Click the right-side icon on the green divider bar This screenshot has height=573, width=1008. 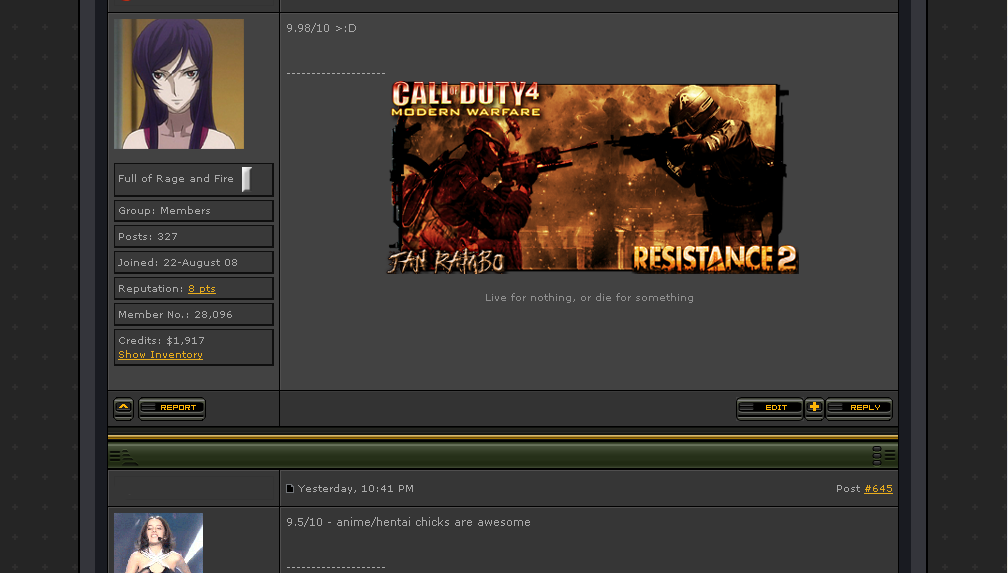click(883, 455)
